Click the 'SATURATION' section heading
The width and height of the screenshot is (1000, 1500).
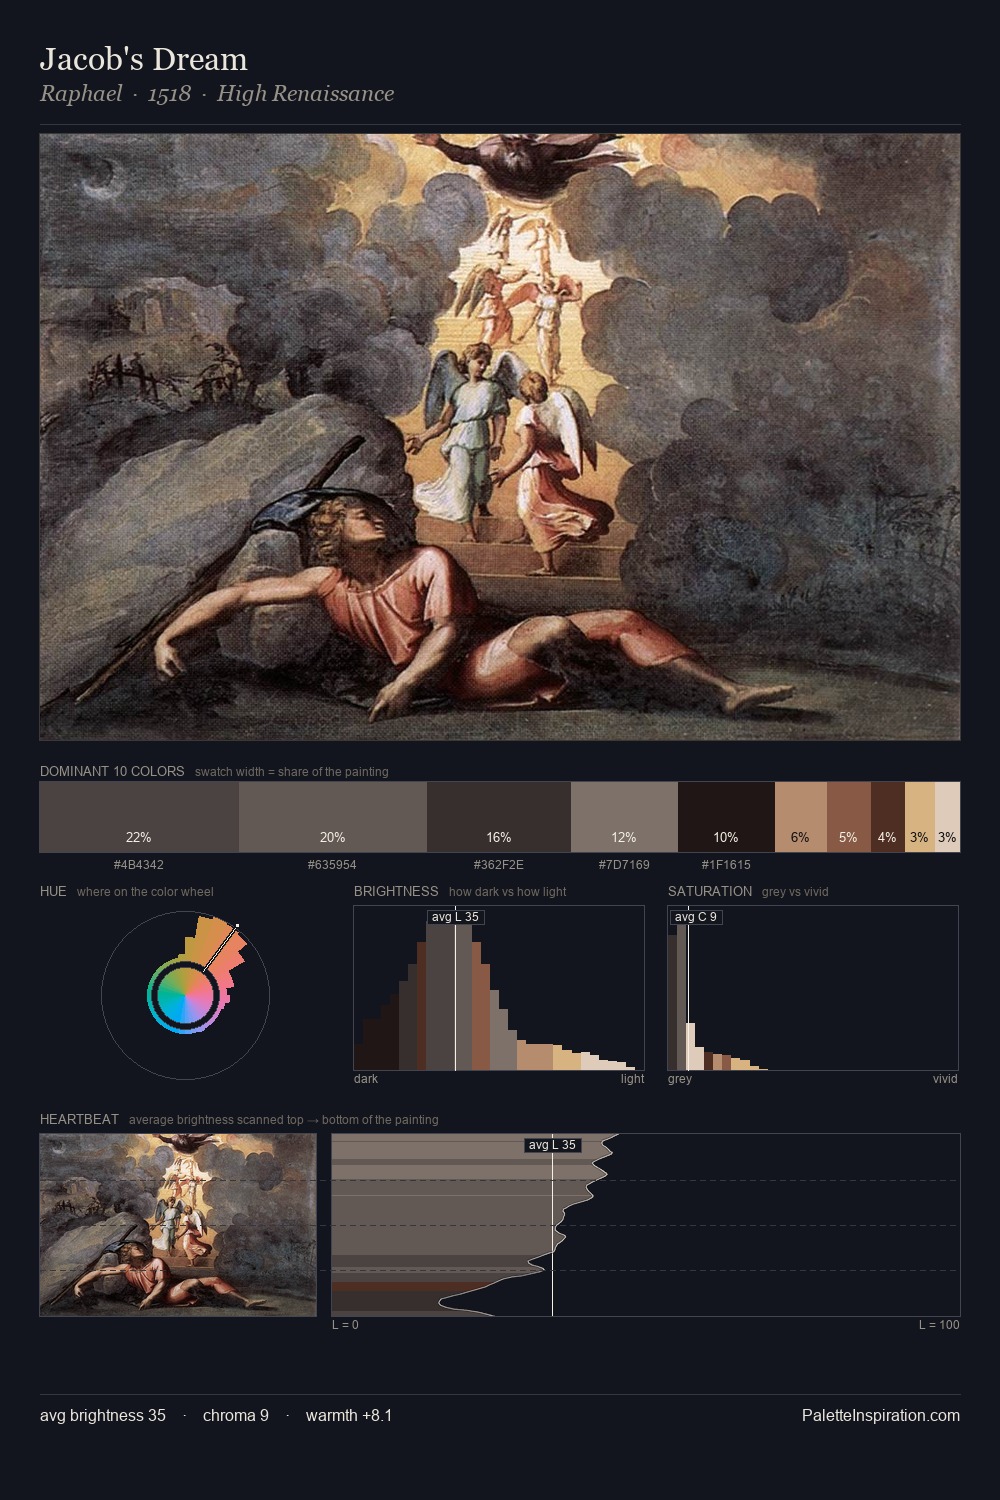(x=710, y=891)
